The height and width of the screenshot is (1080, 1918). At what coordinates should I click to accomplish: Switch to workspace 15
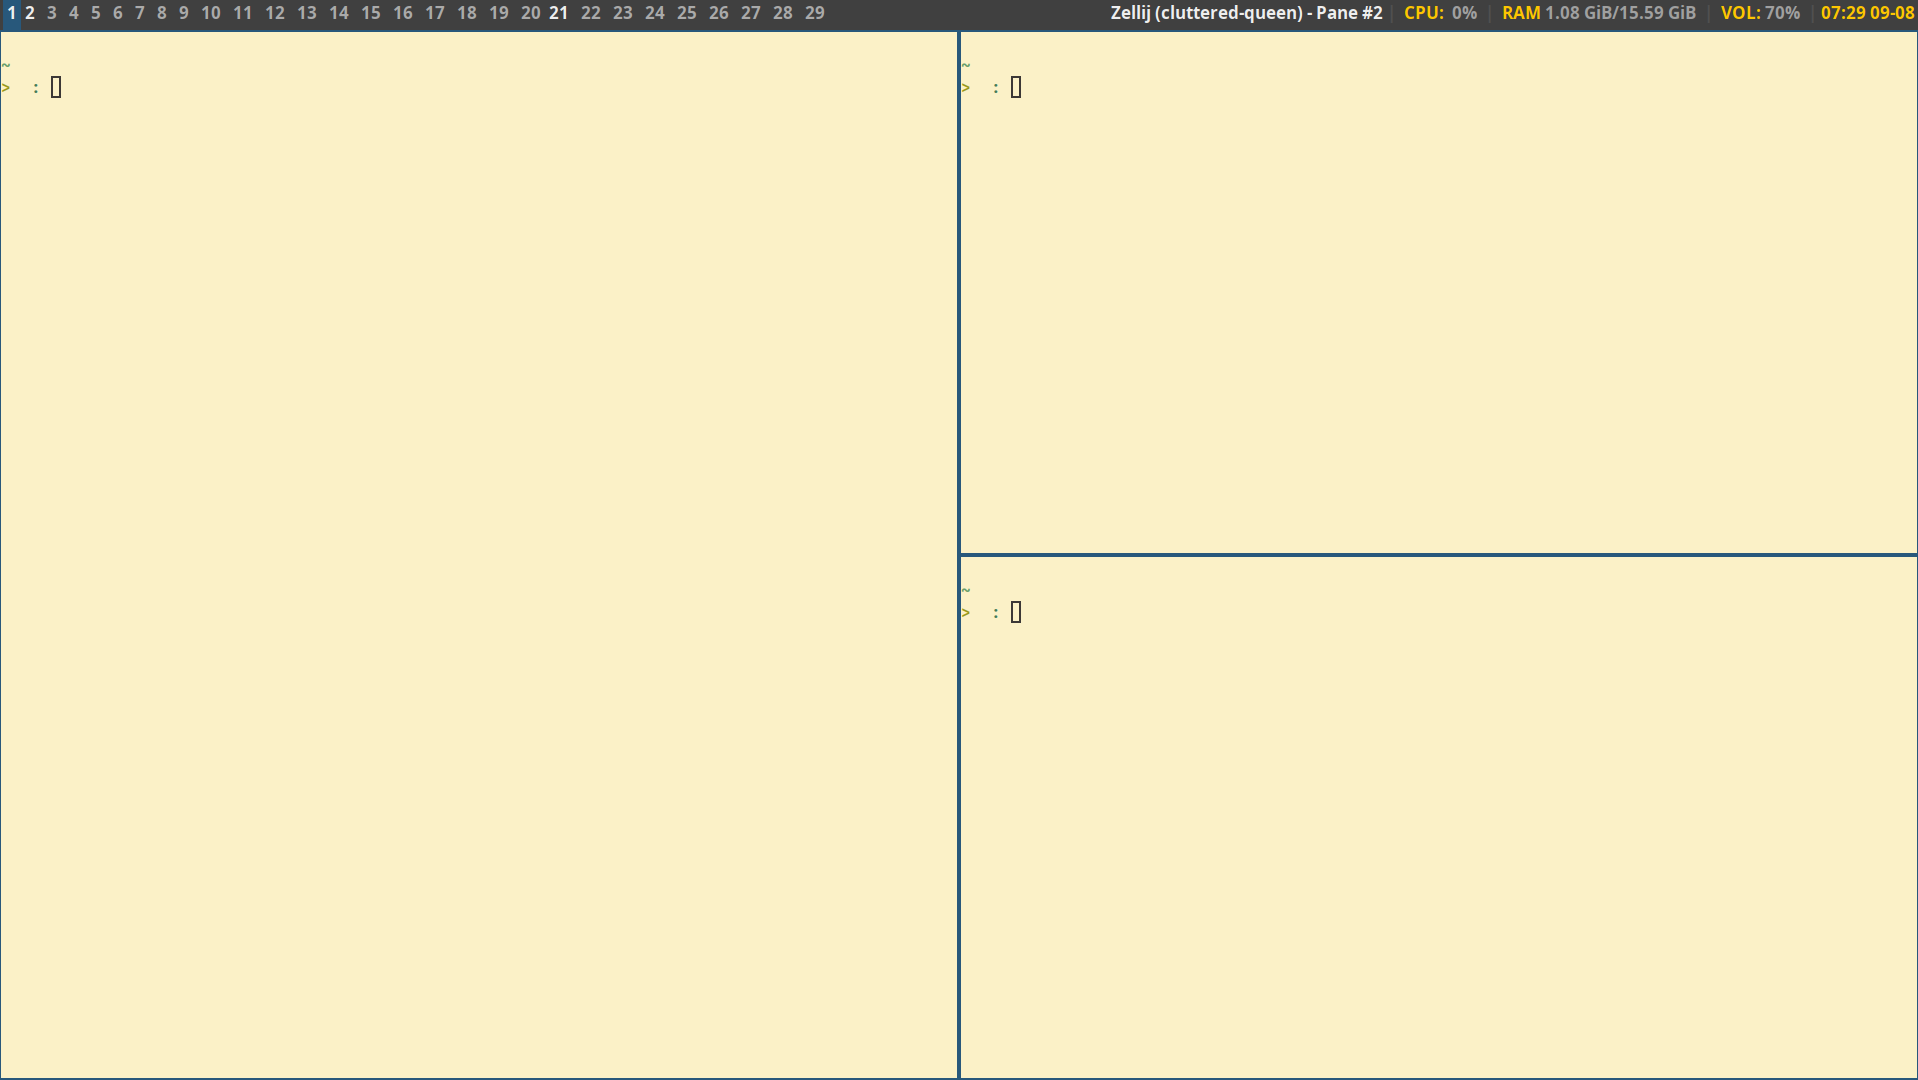coord(371,13)
